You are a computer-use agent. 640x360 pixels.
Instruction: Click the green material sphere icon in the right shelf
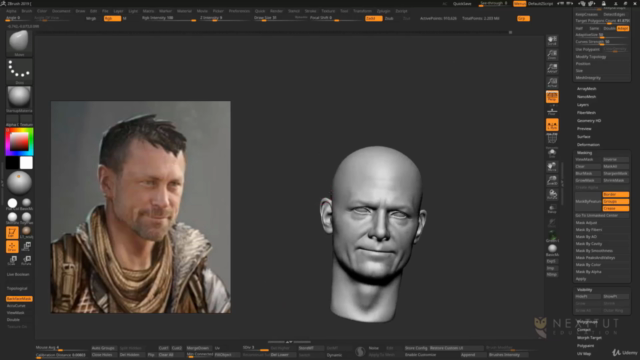(x=552, y=237)
